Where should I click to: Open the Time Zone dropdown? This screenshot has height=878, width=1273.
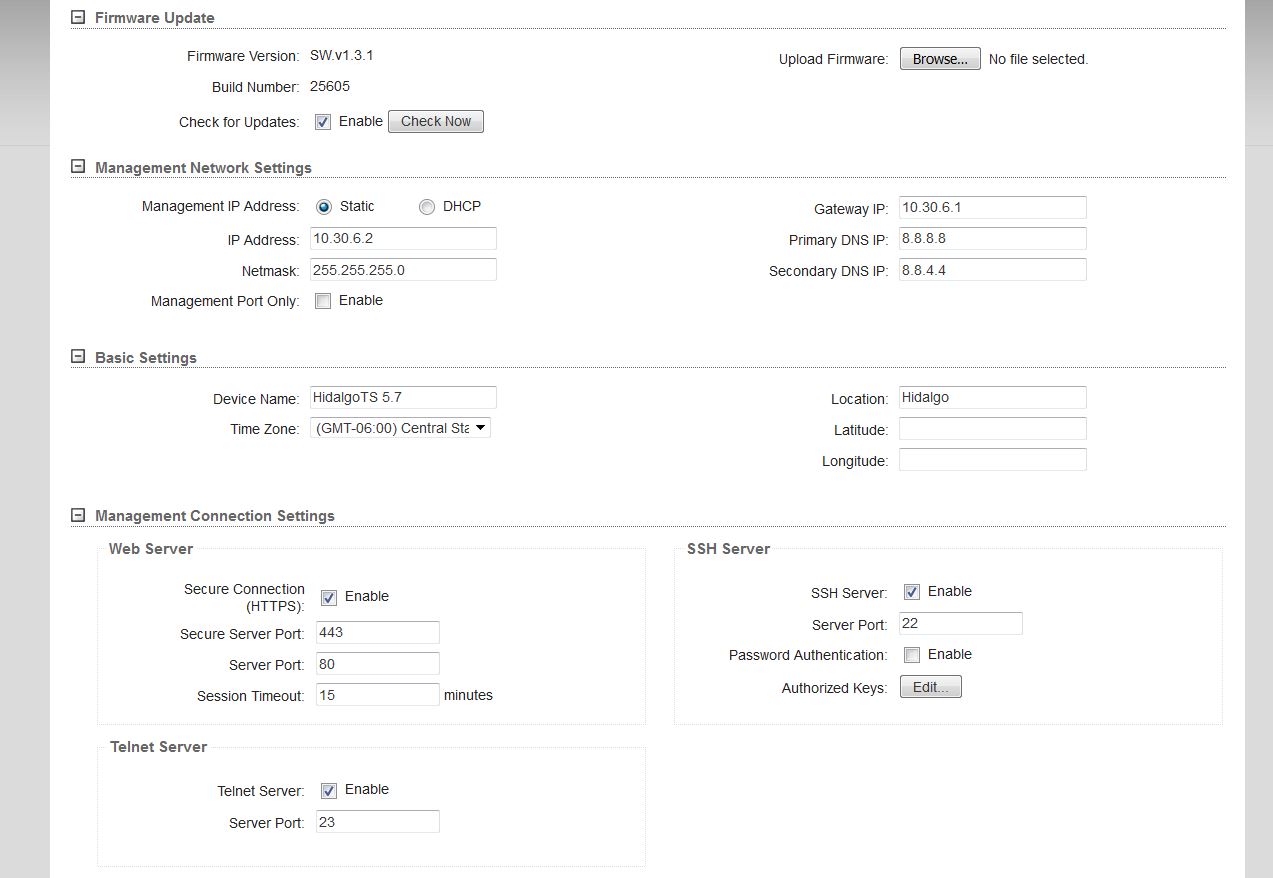pyautogui.click(x=400, y=428)
